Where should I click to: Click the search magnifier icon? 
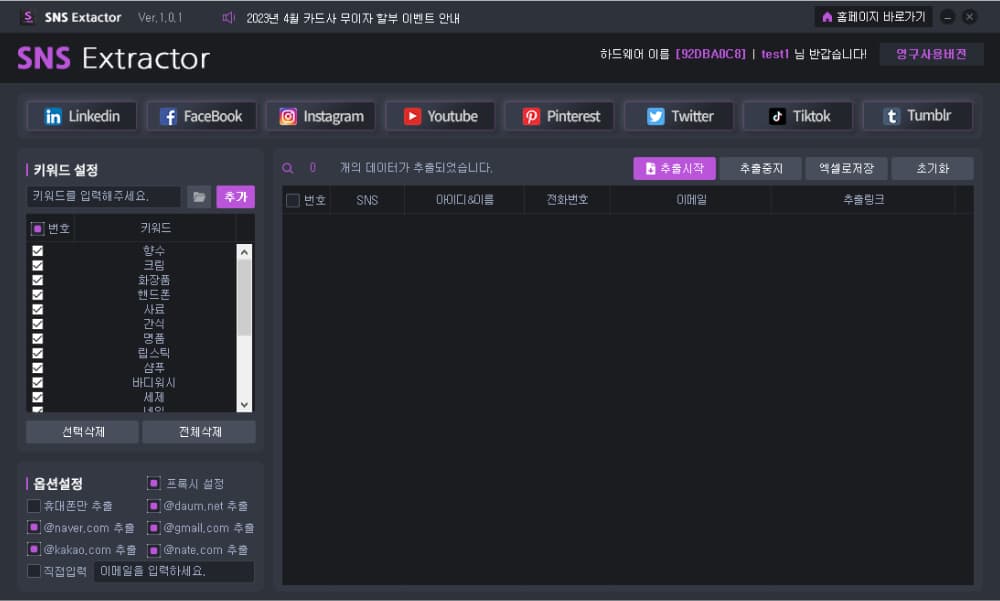pyautogui.click(x=288, y=168)
